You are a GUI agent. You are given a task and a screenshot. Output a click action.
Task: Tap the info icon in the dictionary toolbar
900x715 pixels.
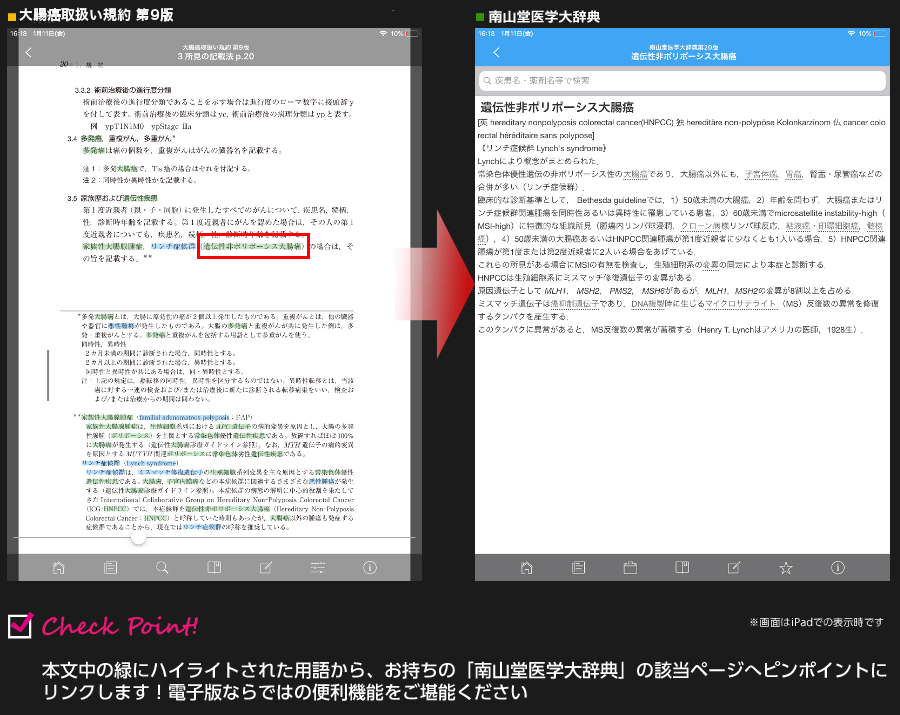(x=837, y=566)
